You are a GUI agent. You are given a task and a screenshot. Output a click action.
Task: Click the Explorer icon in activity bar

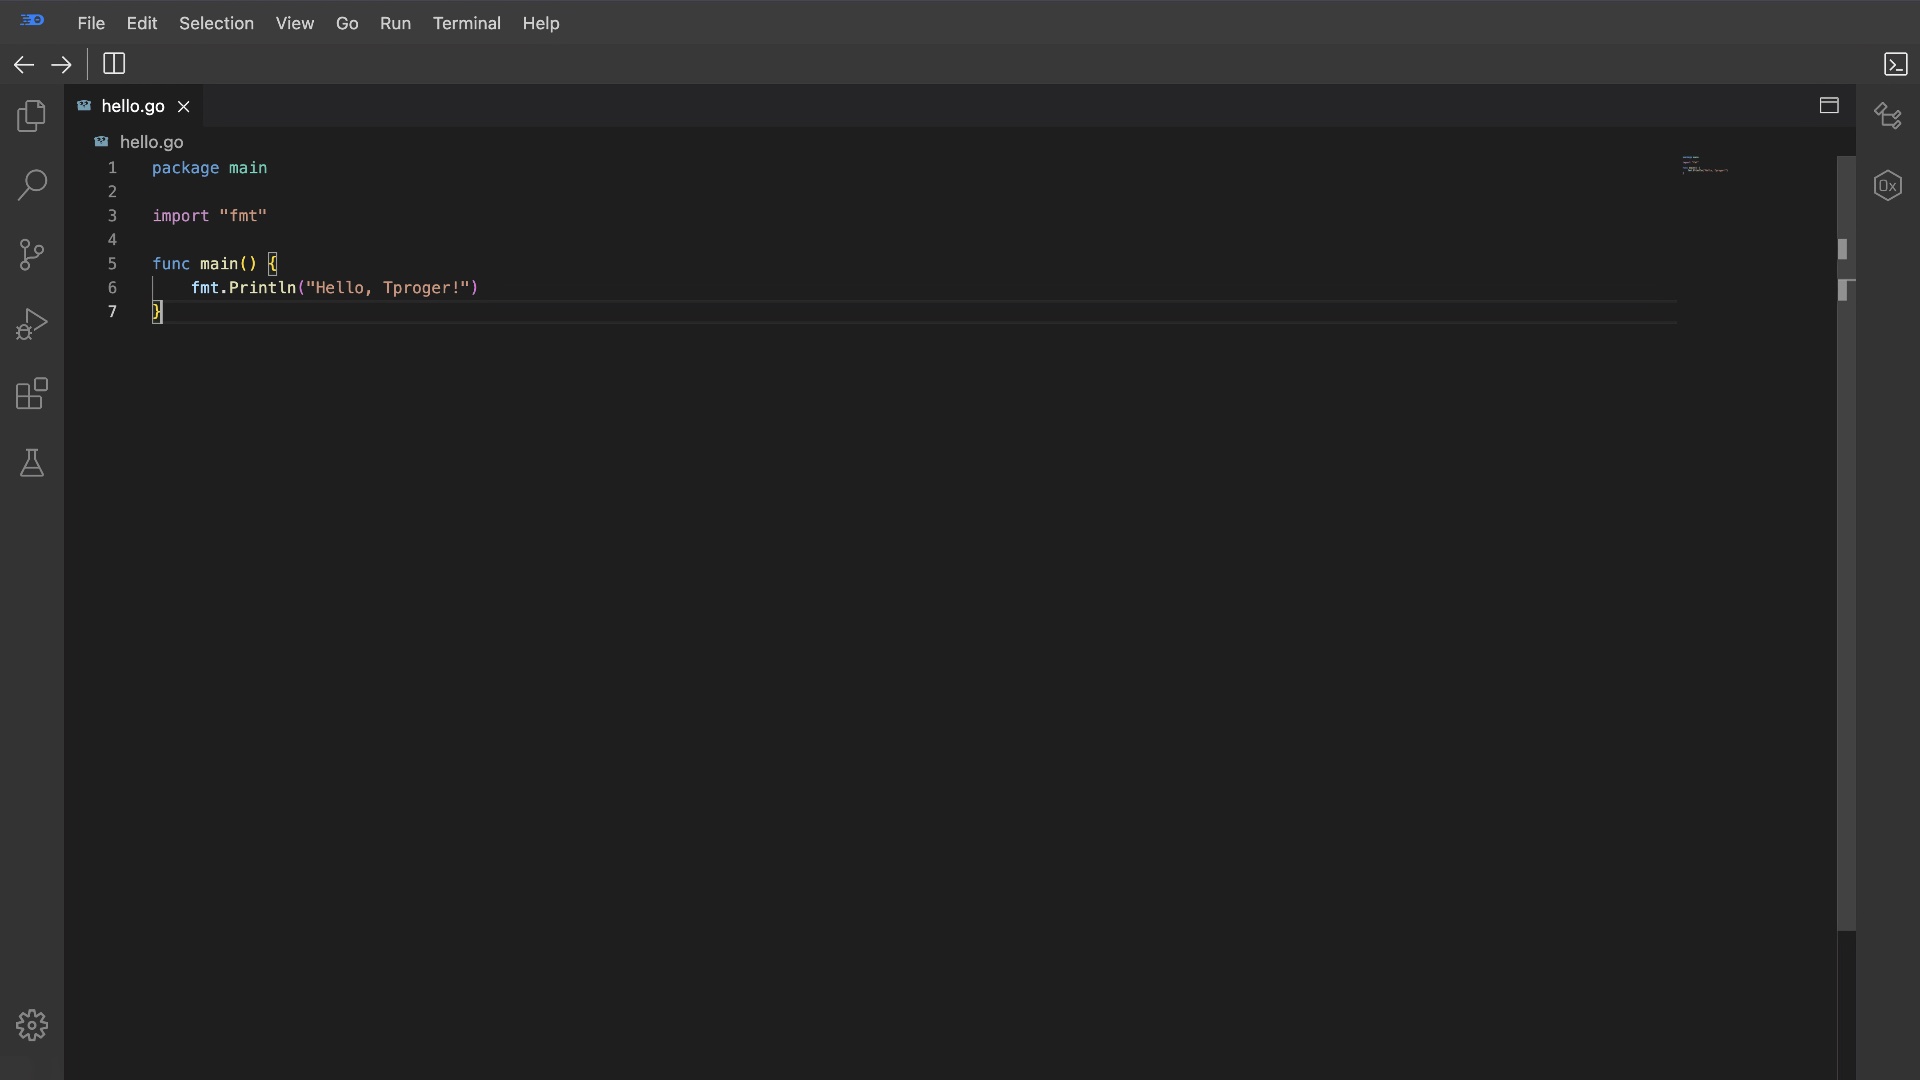[32, 117]
